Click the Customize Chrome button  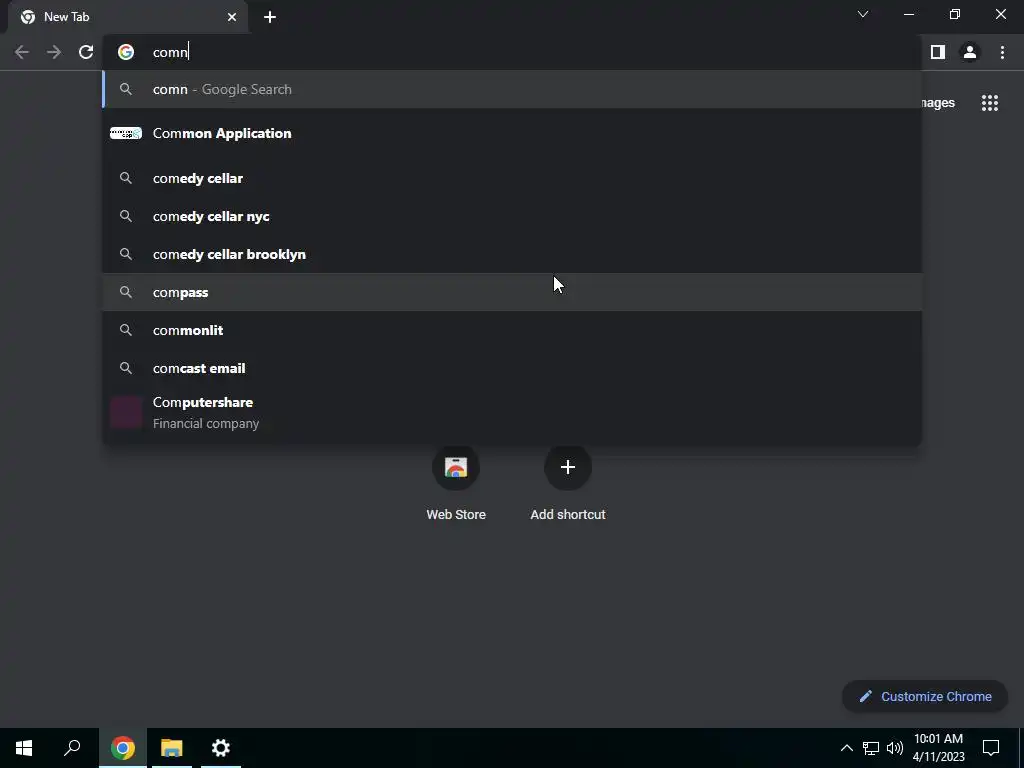click(x=925, y=696)
